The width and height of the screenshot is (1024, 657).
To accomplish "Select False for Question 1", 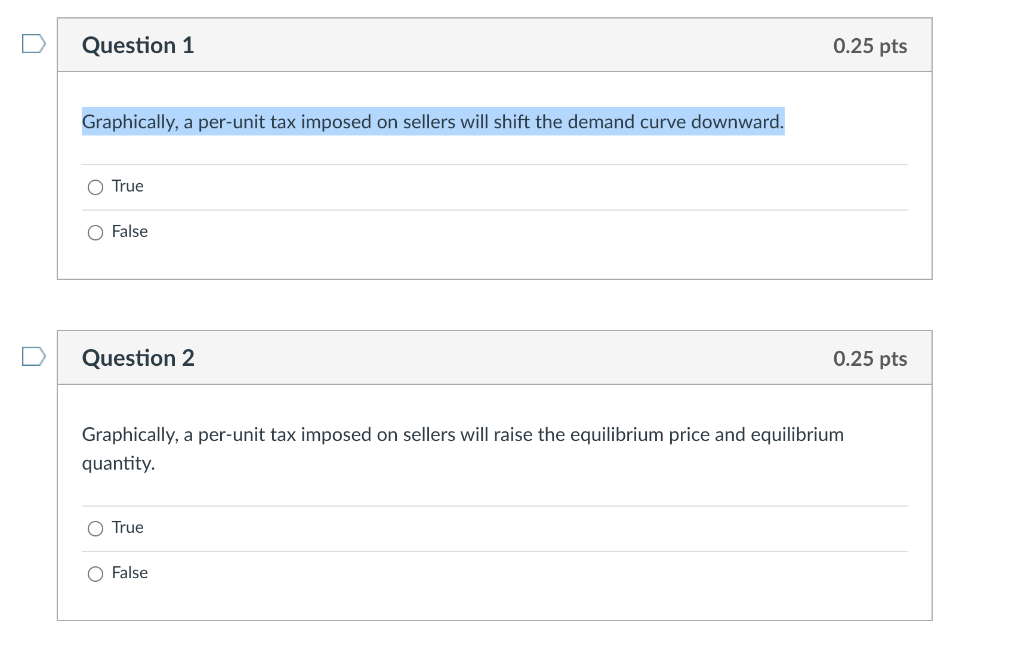I will (95, 232).
